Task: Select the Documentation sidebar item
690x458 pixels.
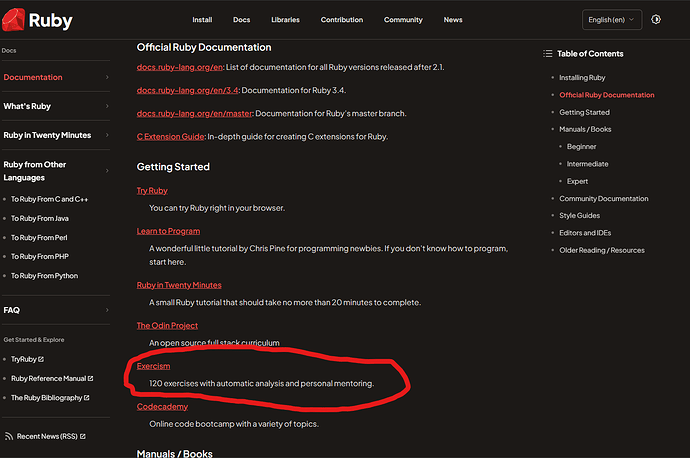Action: click(x=33, y=77)
